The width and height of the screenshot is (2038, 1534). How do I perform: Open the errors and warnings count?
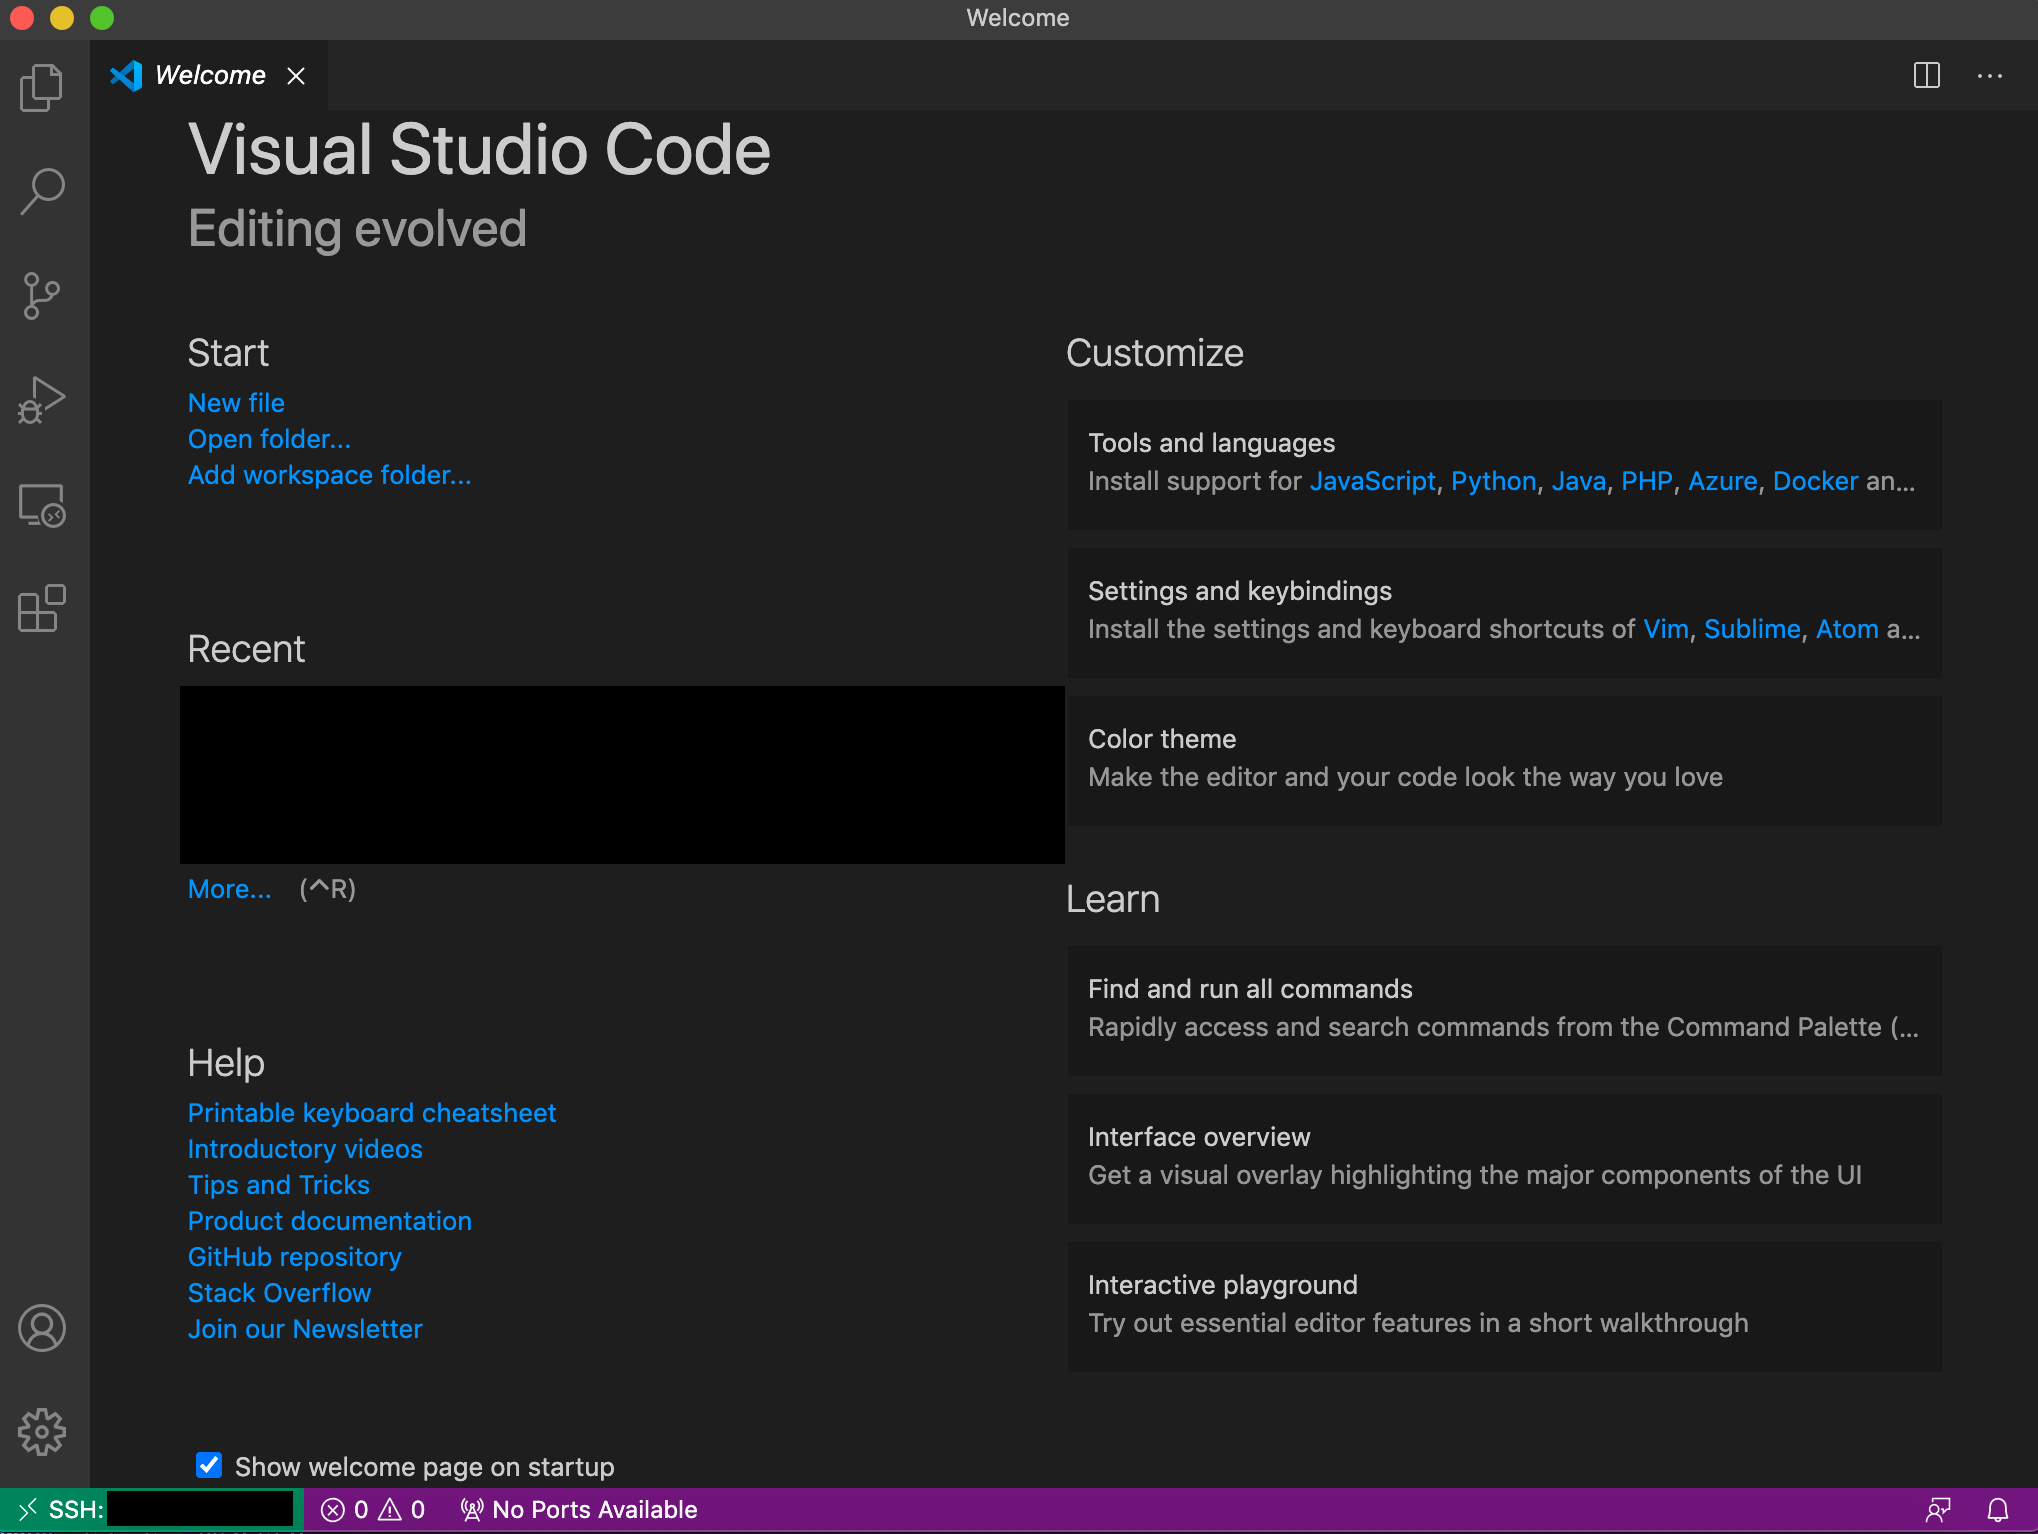(x=373, y=1509)
